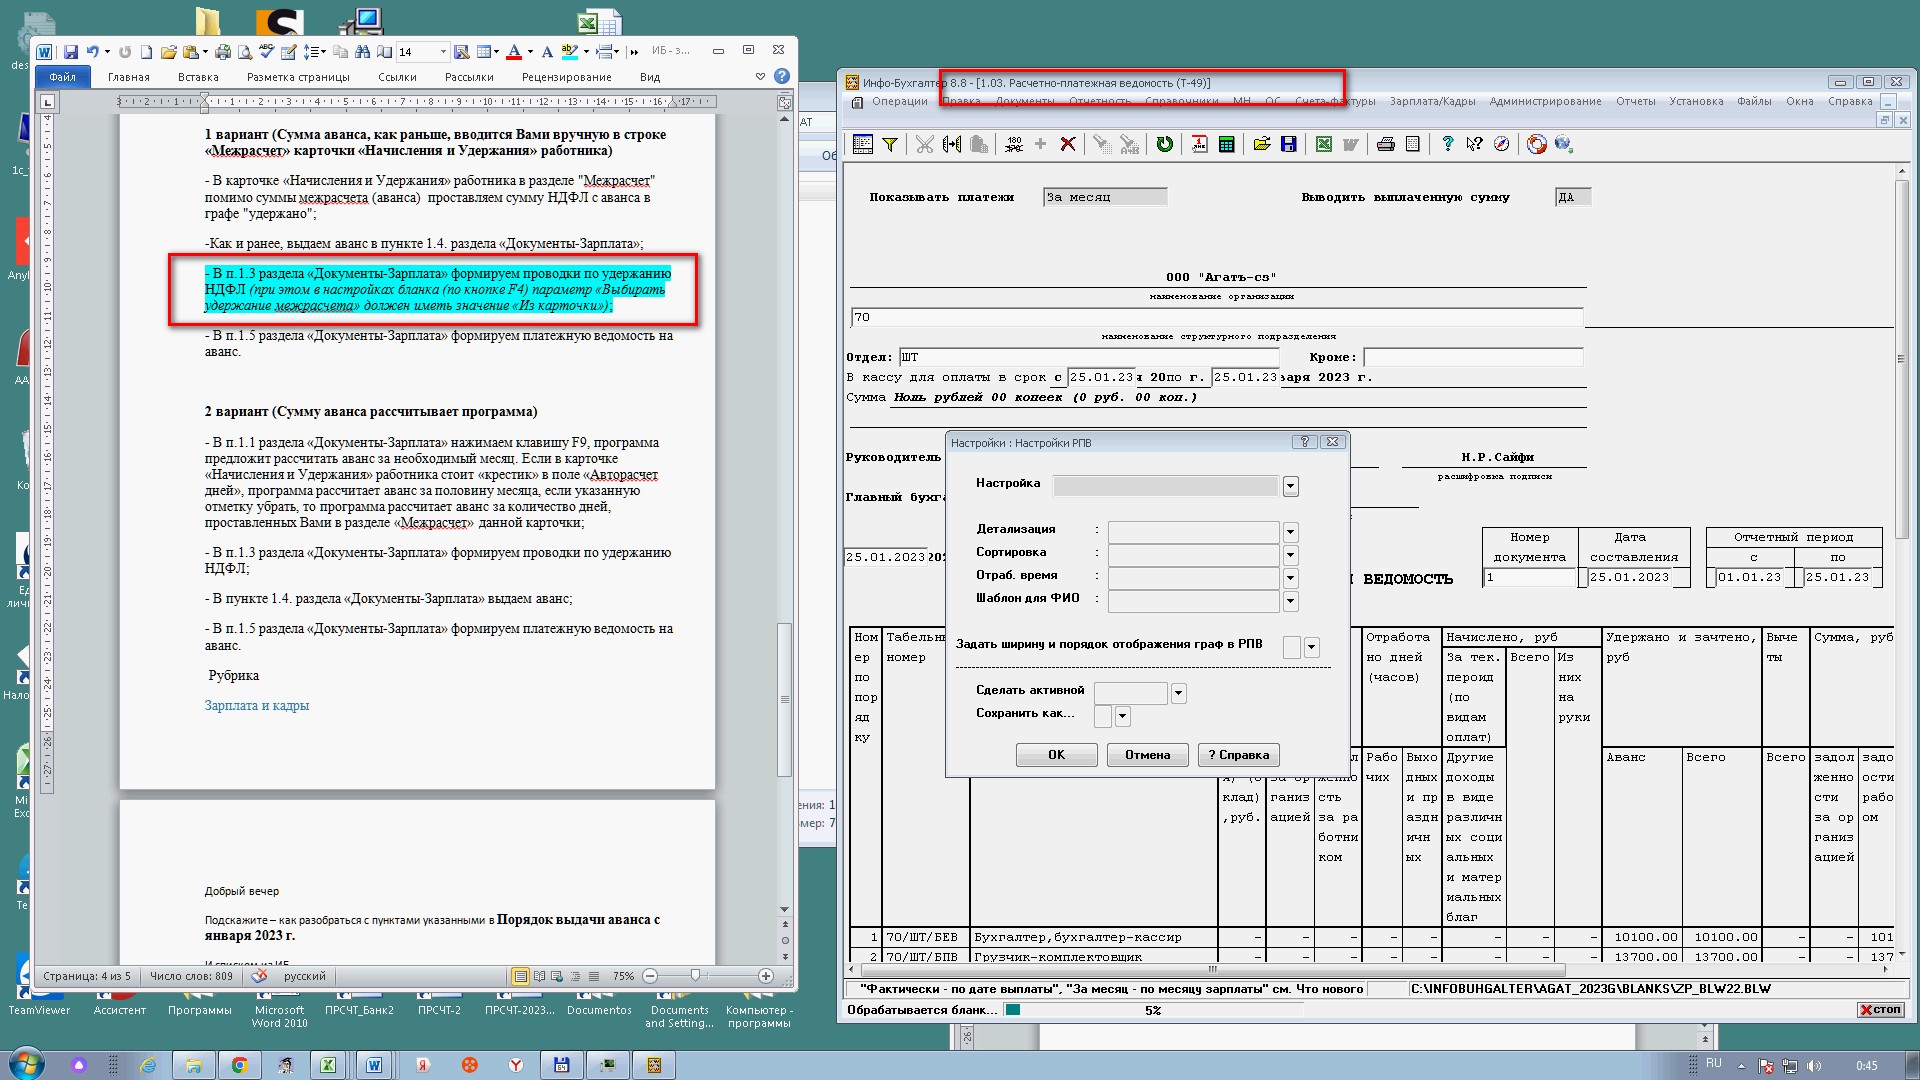Click the lifebuoy support icon
Viewport: 1920px width, 1080px height.
click(x=1537, y=145)
